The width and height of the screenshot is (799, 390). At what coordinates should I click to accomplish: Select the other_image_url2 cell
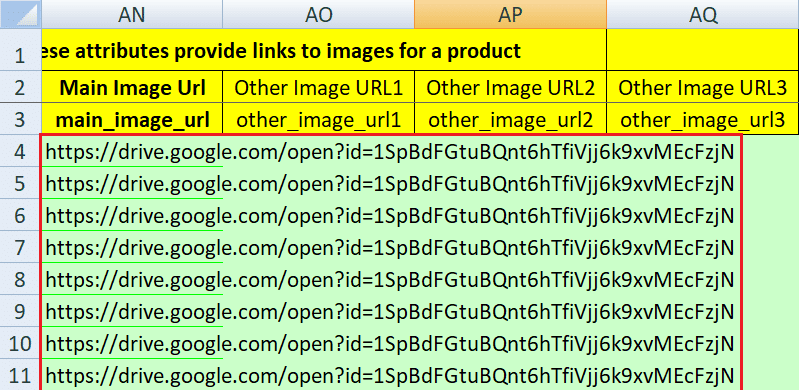coord(511,119)
